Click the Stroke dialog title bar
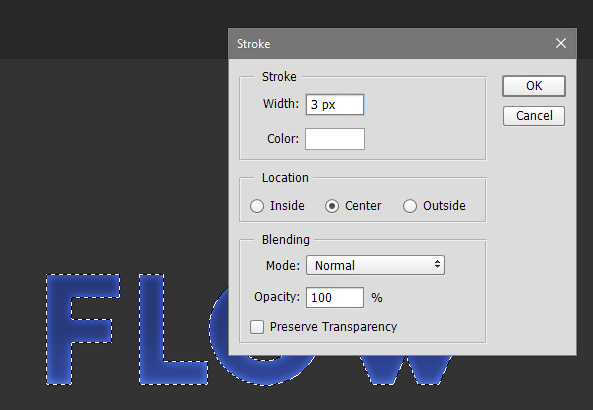The height and width of the screenshot is (410, 593). [x=402, y=43]
